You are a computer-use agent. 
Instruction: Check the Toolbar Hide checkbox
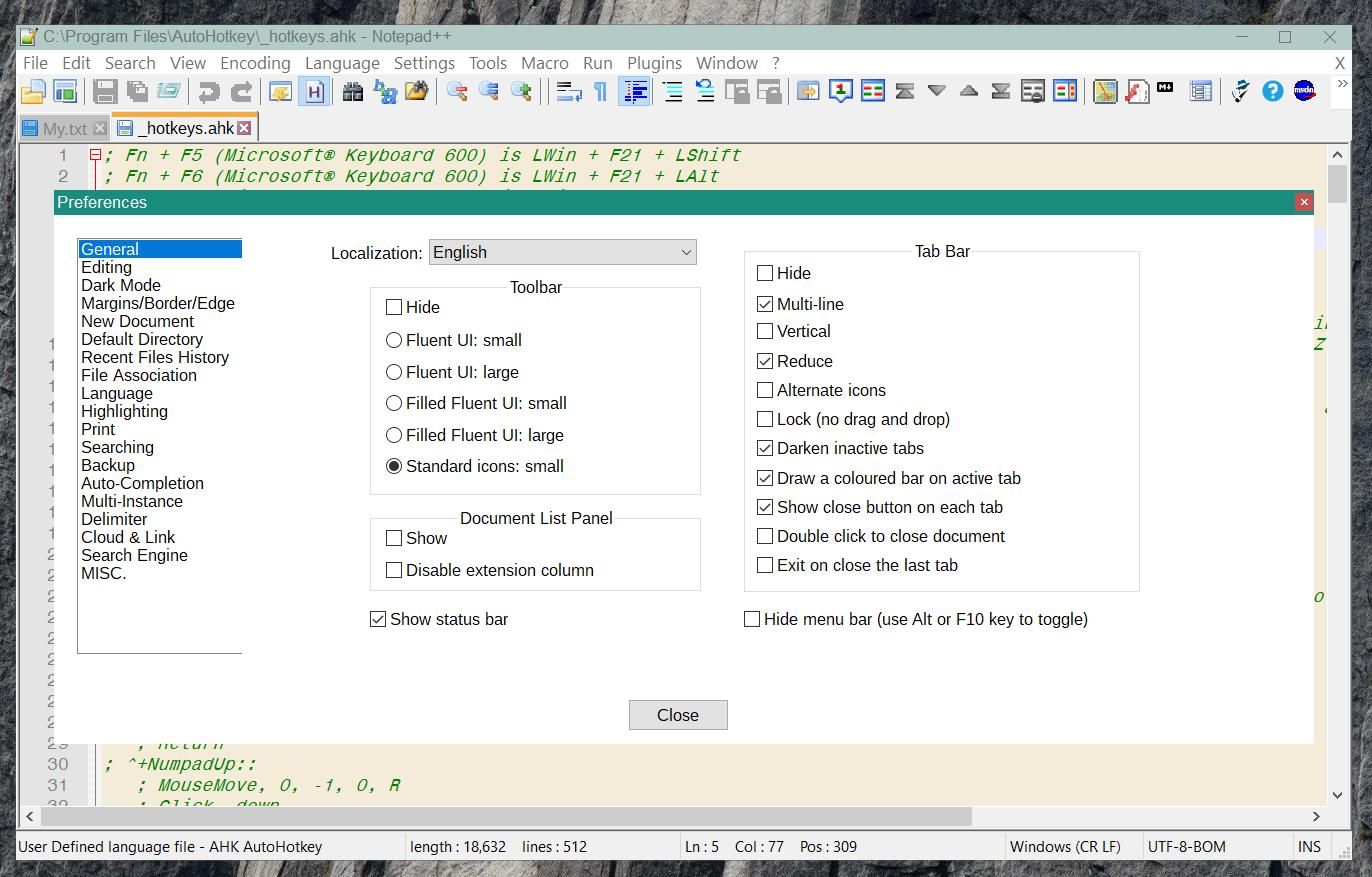point(394,307)
